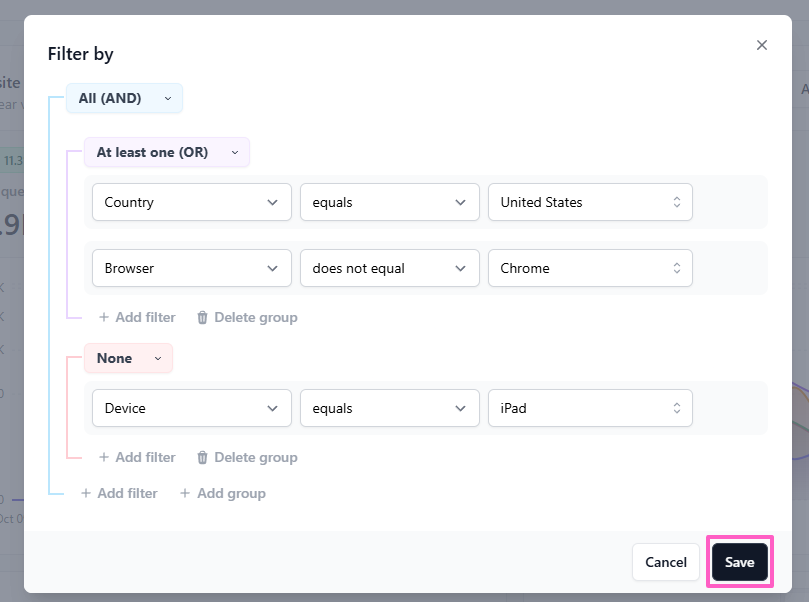The image size is (809, 602).
Task: Delete the At least one (OR) group
Action: [247, 317]
